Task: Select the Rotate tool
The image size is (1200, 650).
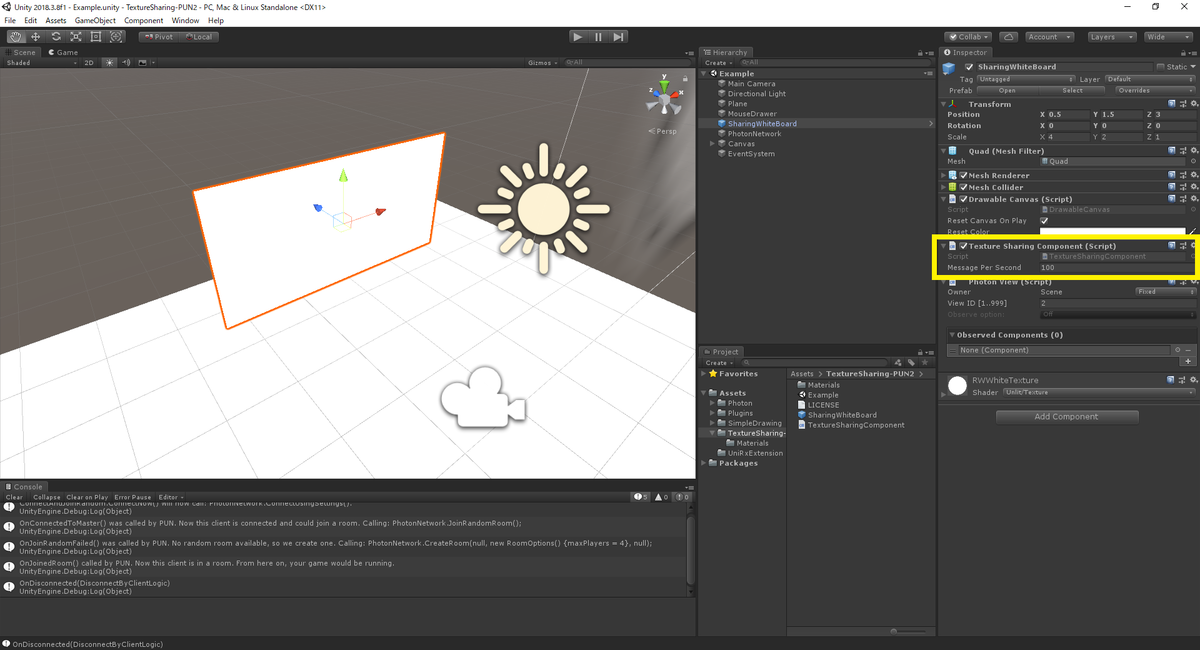Action: 56,36
